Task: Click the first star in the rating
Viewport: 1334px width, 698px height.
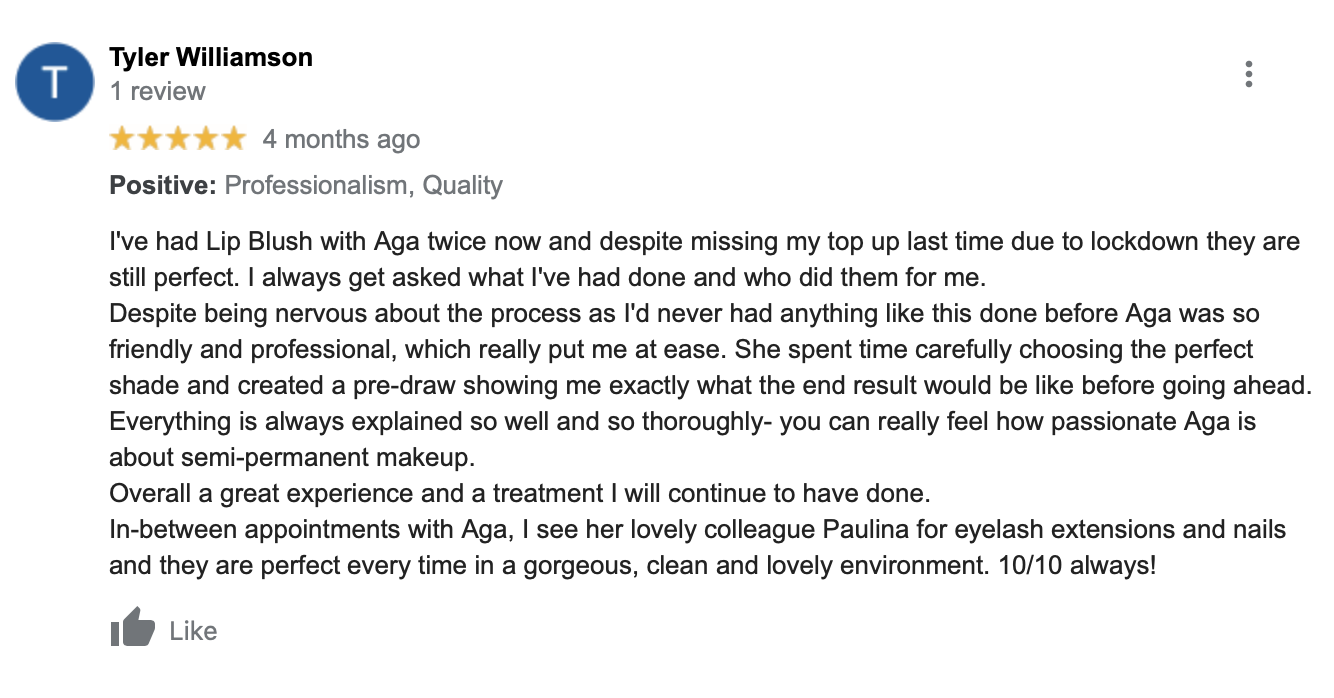Action: [123, 139]
